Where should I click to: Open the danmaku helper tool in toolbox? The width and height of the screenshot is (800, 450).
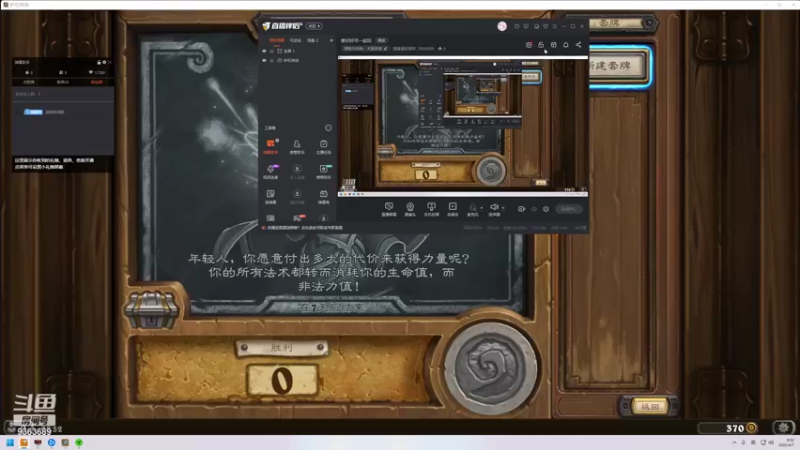pyautogui.click(x=270, y=146)
